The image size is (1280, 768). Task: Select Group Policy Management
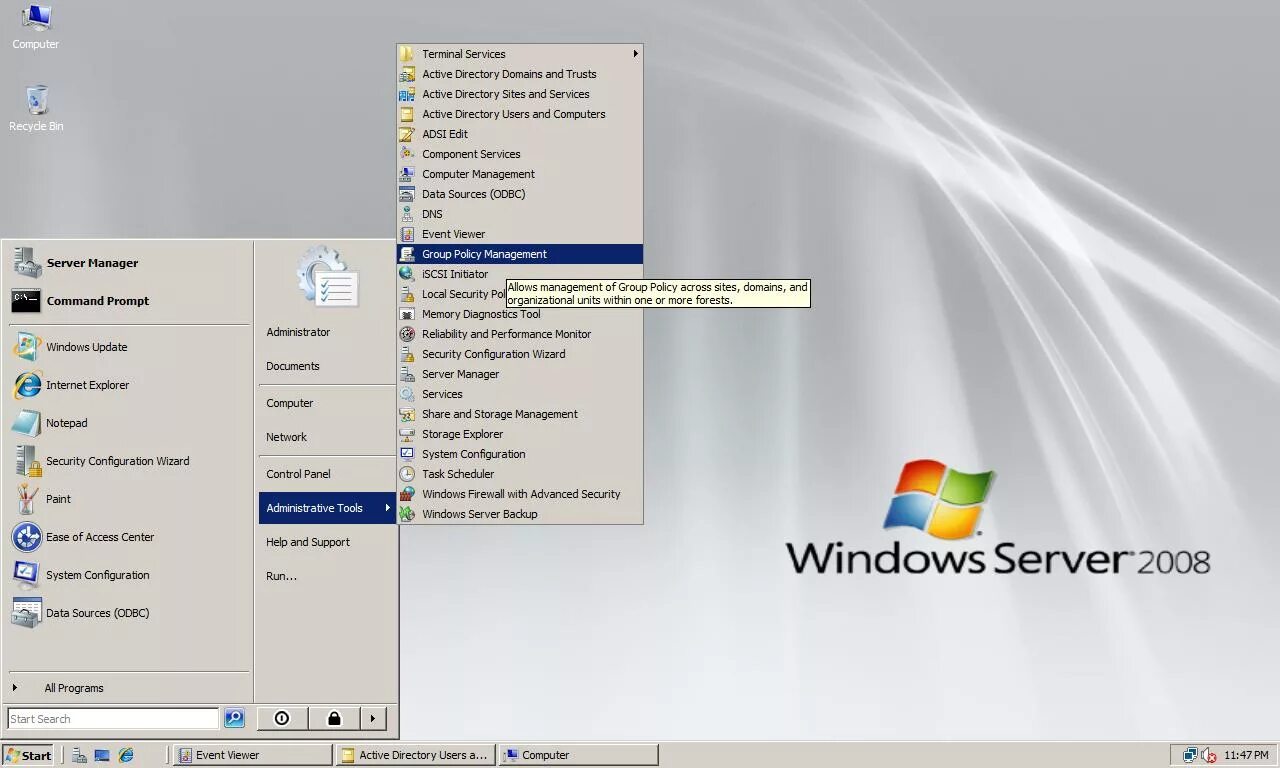484,254
